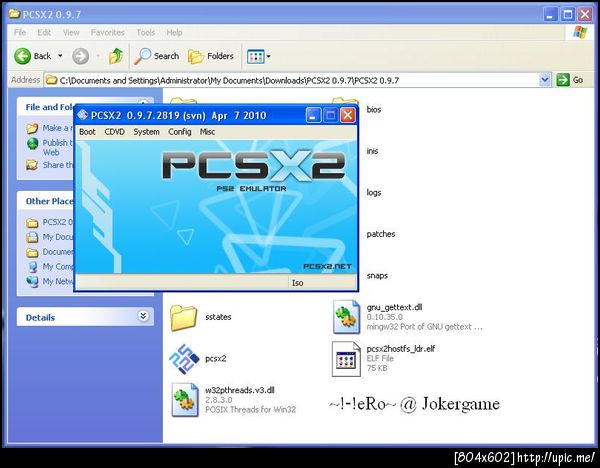600x468 pixels.
Task: Click the Details panel header
Action: [x=85, y=317]
